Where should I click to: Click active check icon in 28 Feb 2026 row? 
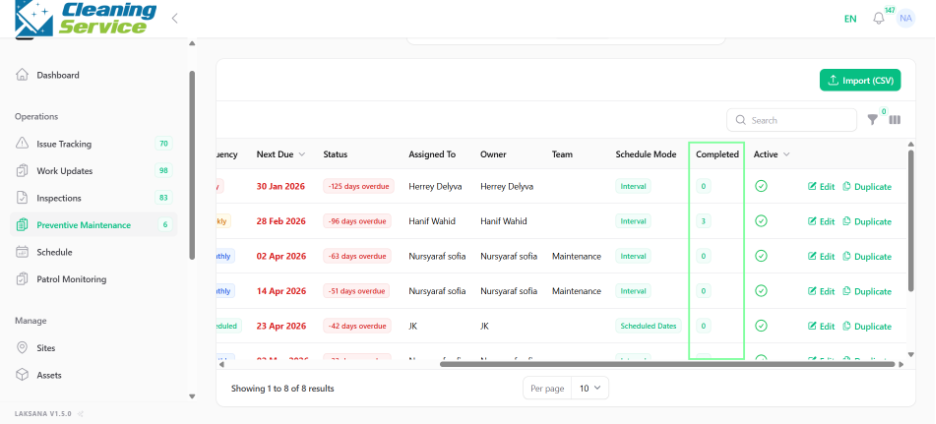click(x=761, y=221)
